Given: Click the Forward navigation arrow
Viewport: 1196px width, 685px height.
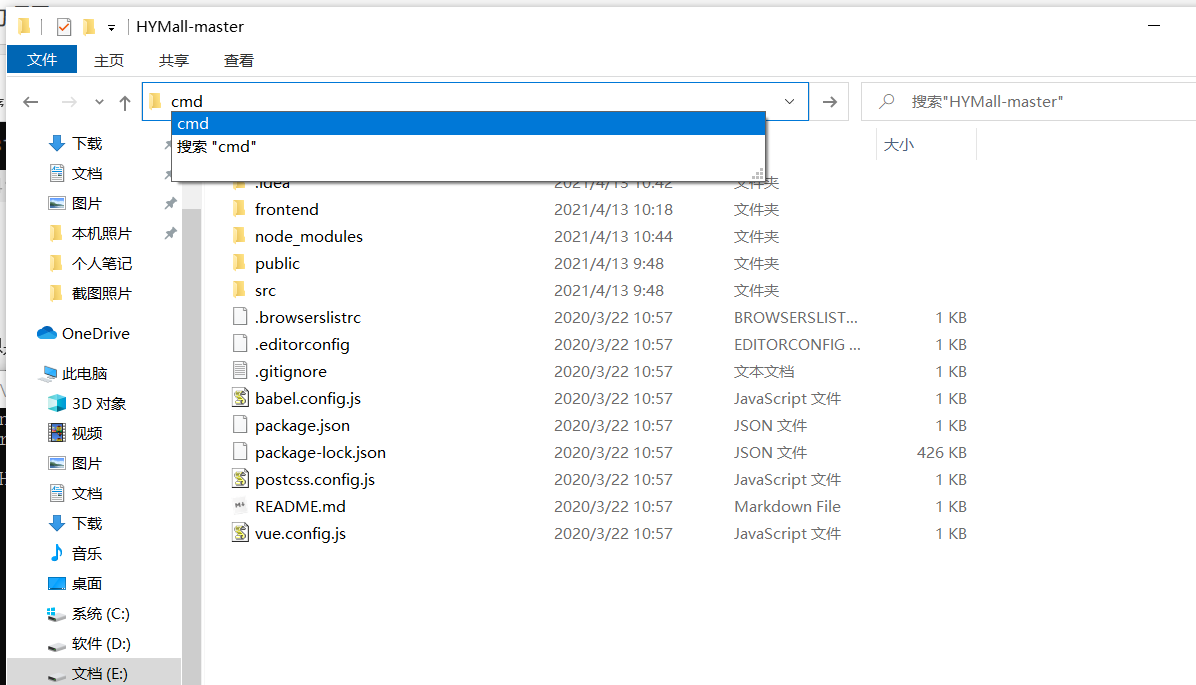Looking at the screenshot, I should [x=69, y=102].
